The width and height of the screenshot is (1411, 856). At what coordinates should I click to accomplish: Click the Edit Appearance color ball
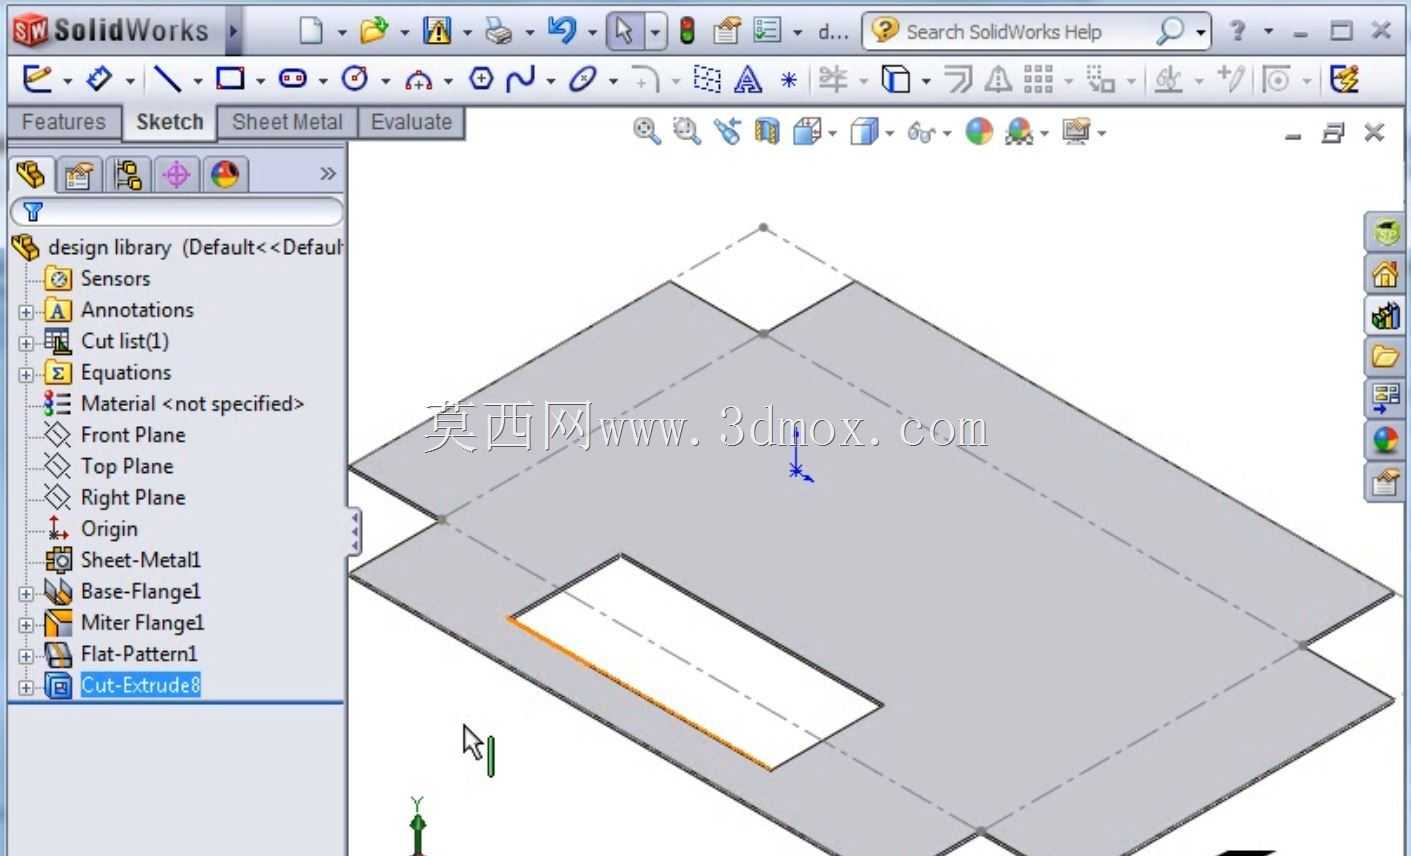979,131
